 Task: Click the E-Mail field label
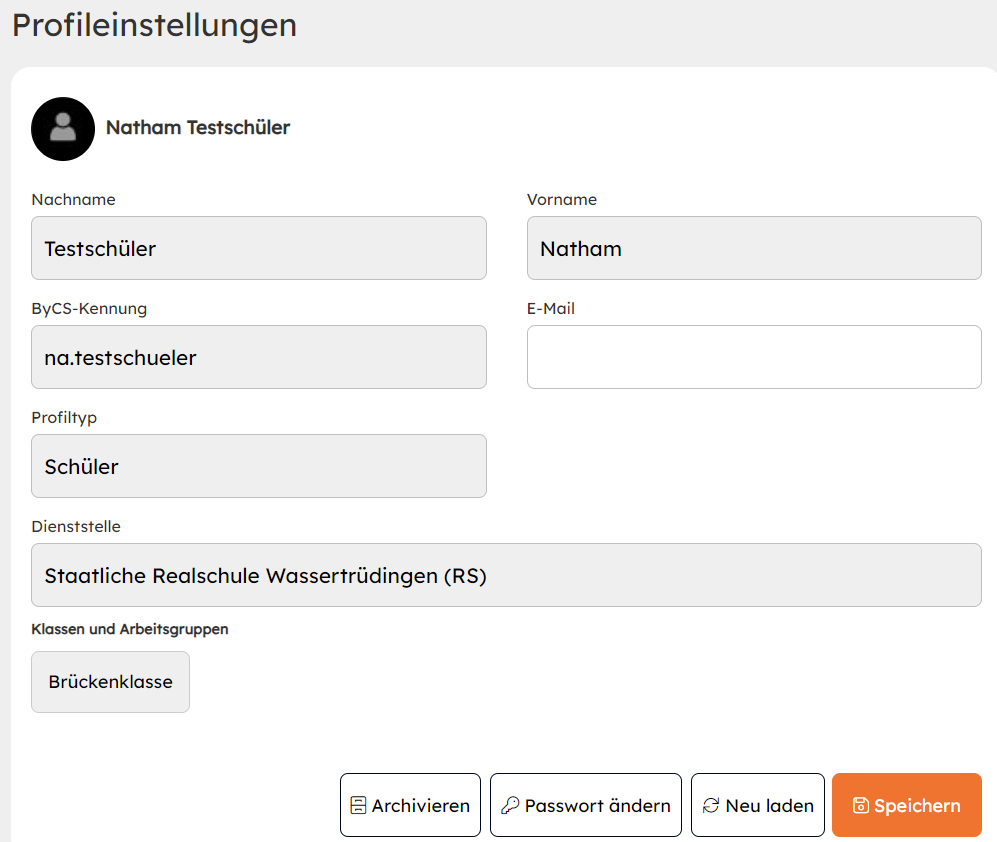550,309
